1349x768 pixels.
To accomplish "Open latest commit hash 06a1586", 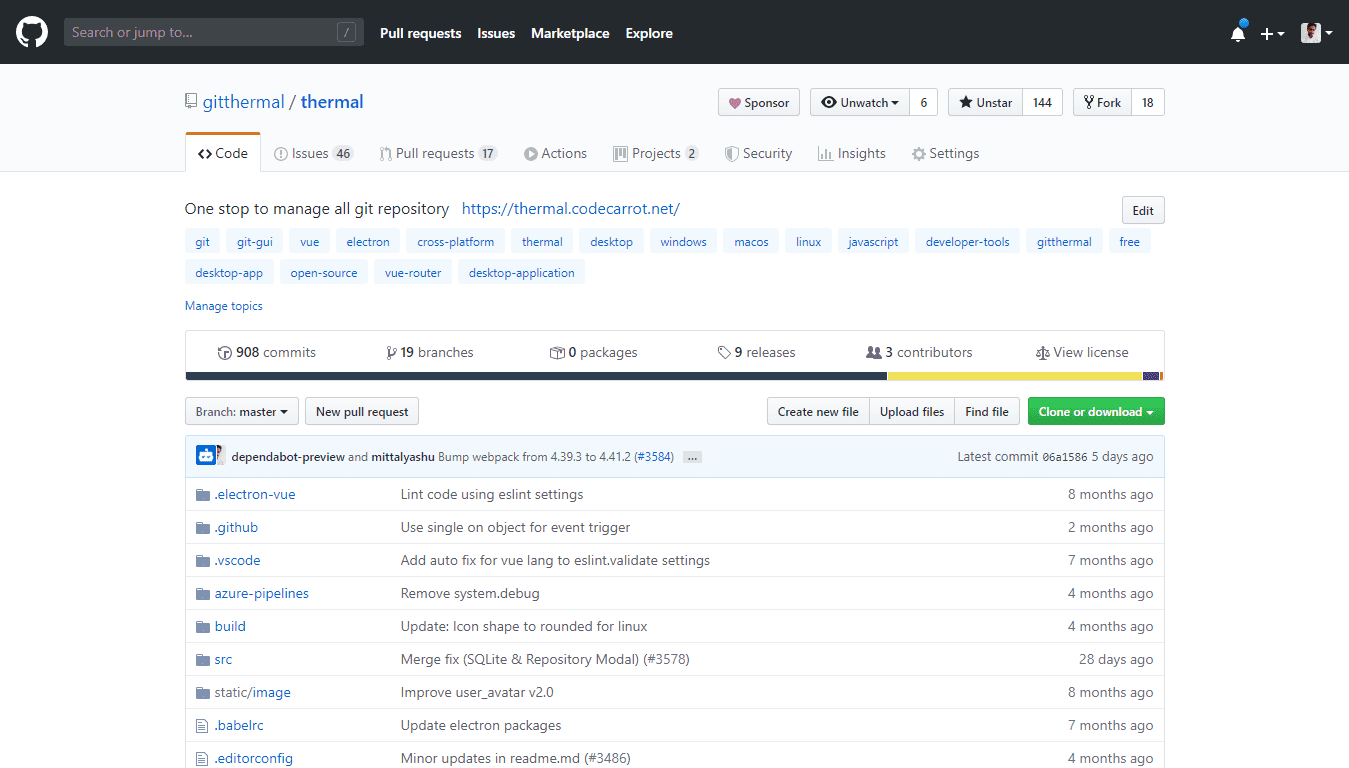I will 1065,457.
